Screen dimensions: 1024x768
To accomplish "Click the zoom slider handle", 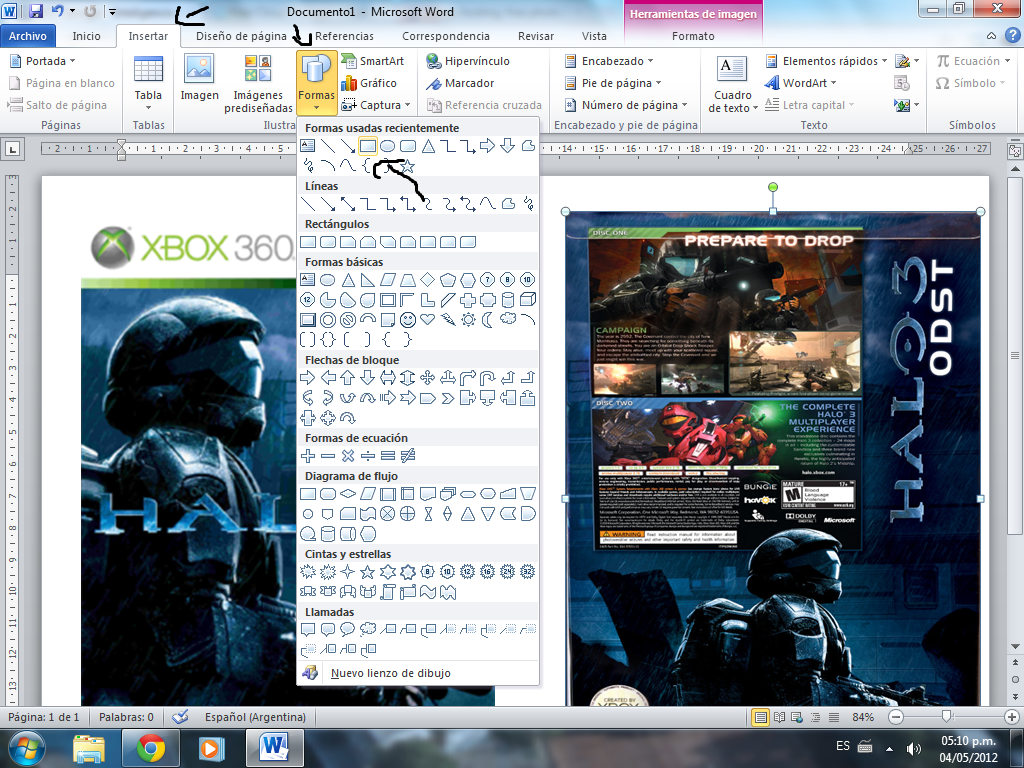I will click(947, 717).
